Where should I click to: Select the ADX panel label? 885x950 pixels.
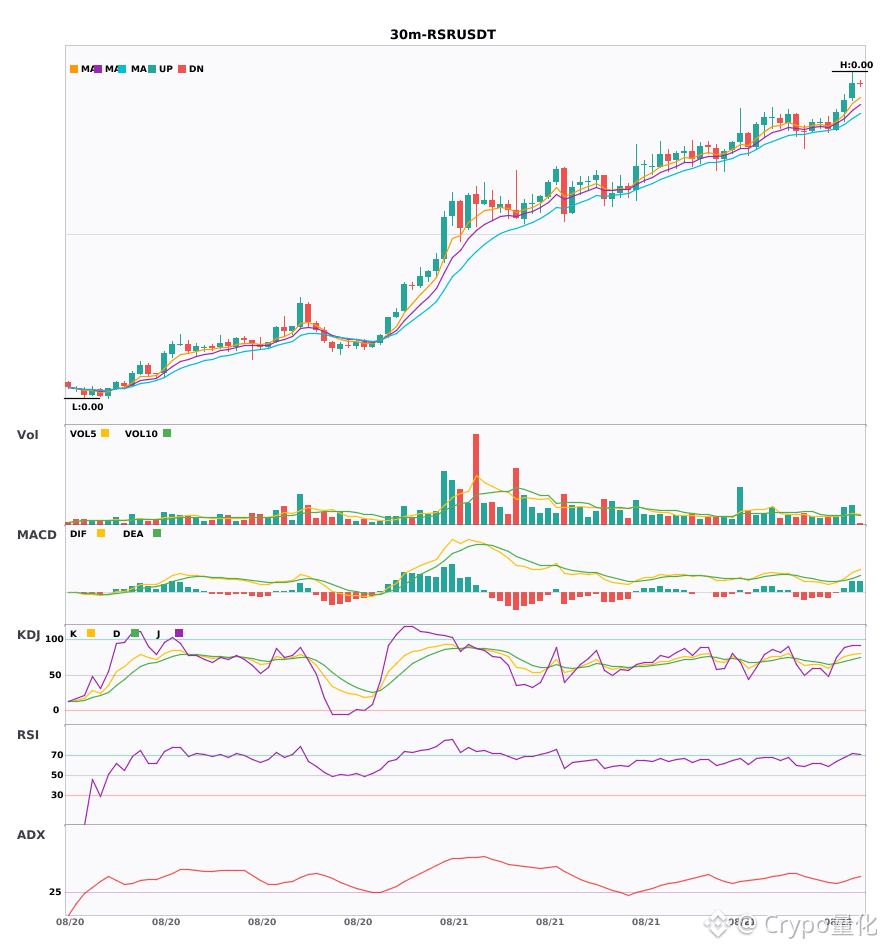[x=31, y=835]
